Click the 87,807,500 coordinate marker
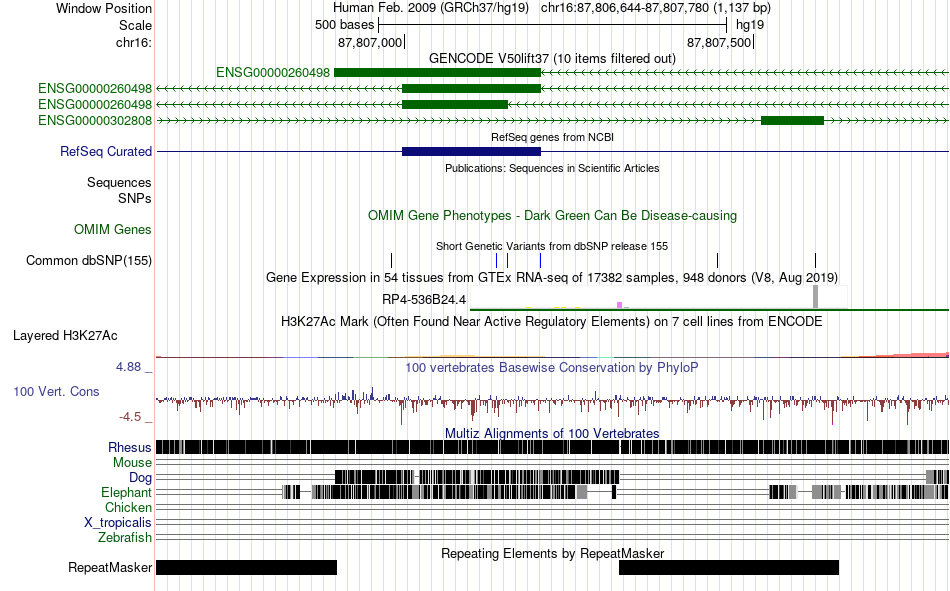Screen dimensions: 950x591 (720, 42)
